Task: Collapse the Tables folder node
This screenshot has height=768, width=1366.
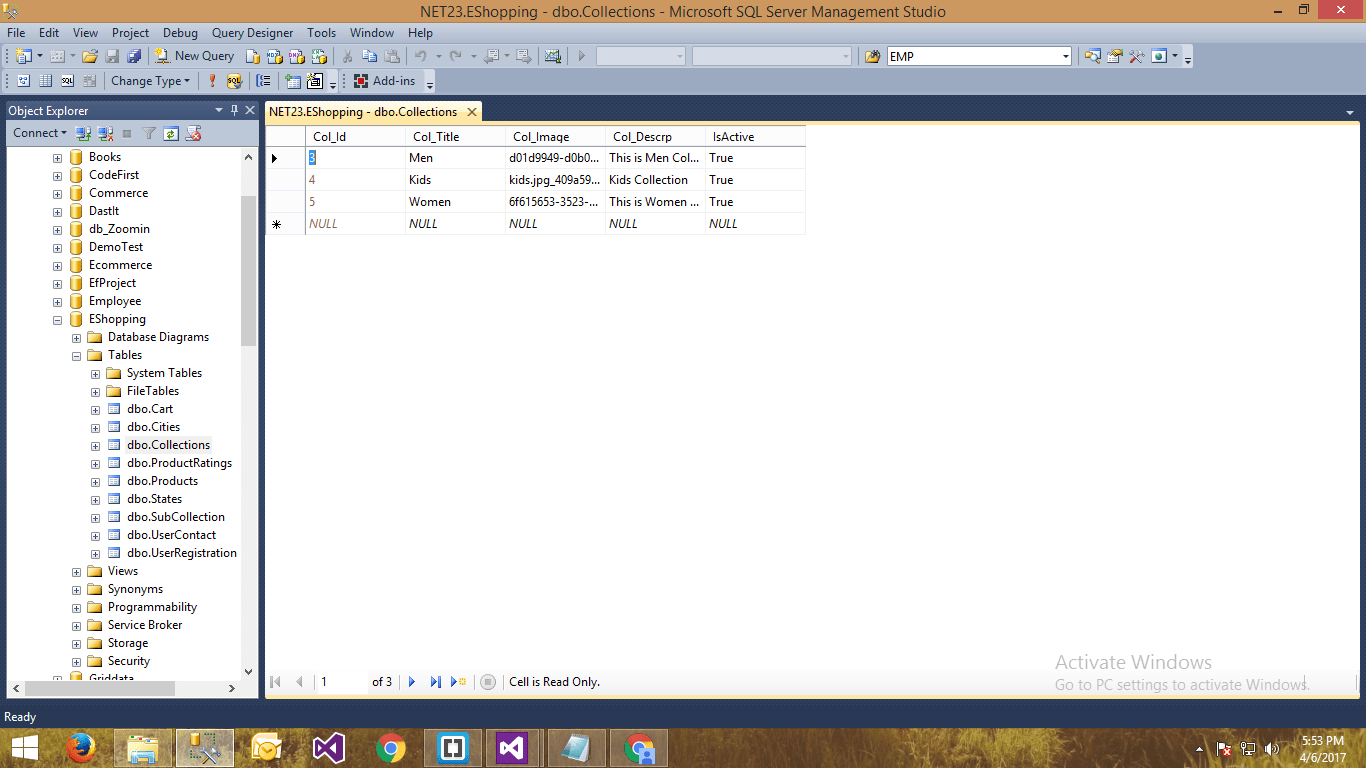Action: [76, 356]
